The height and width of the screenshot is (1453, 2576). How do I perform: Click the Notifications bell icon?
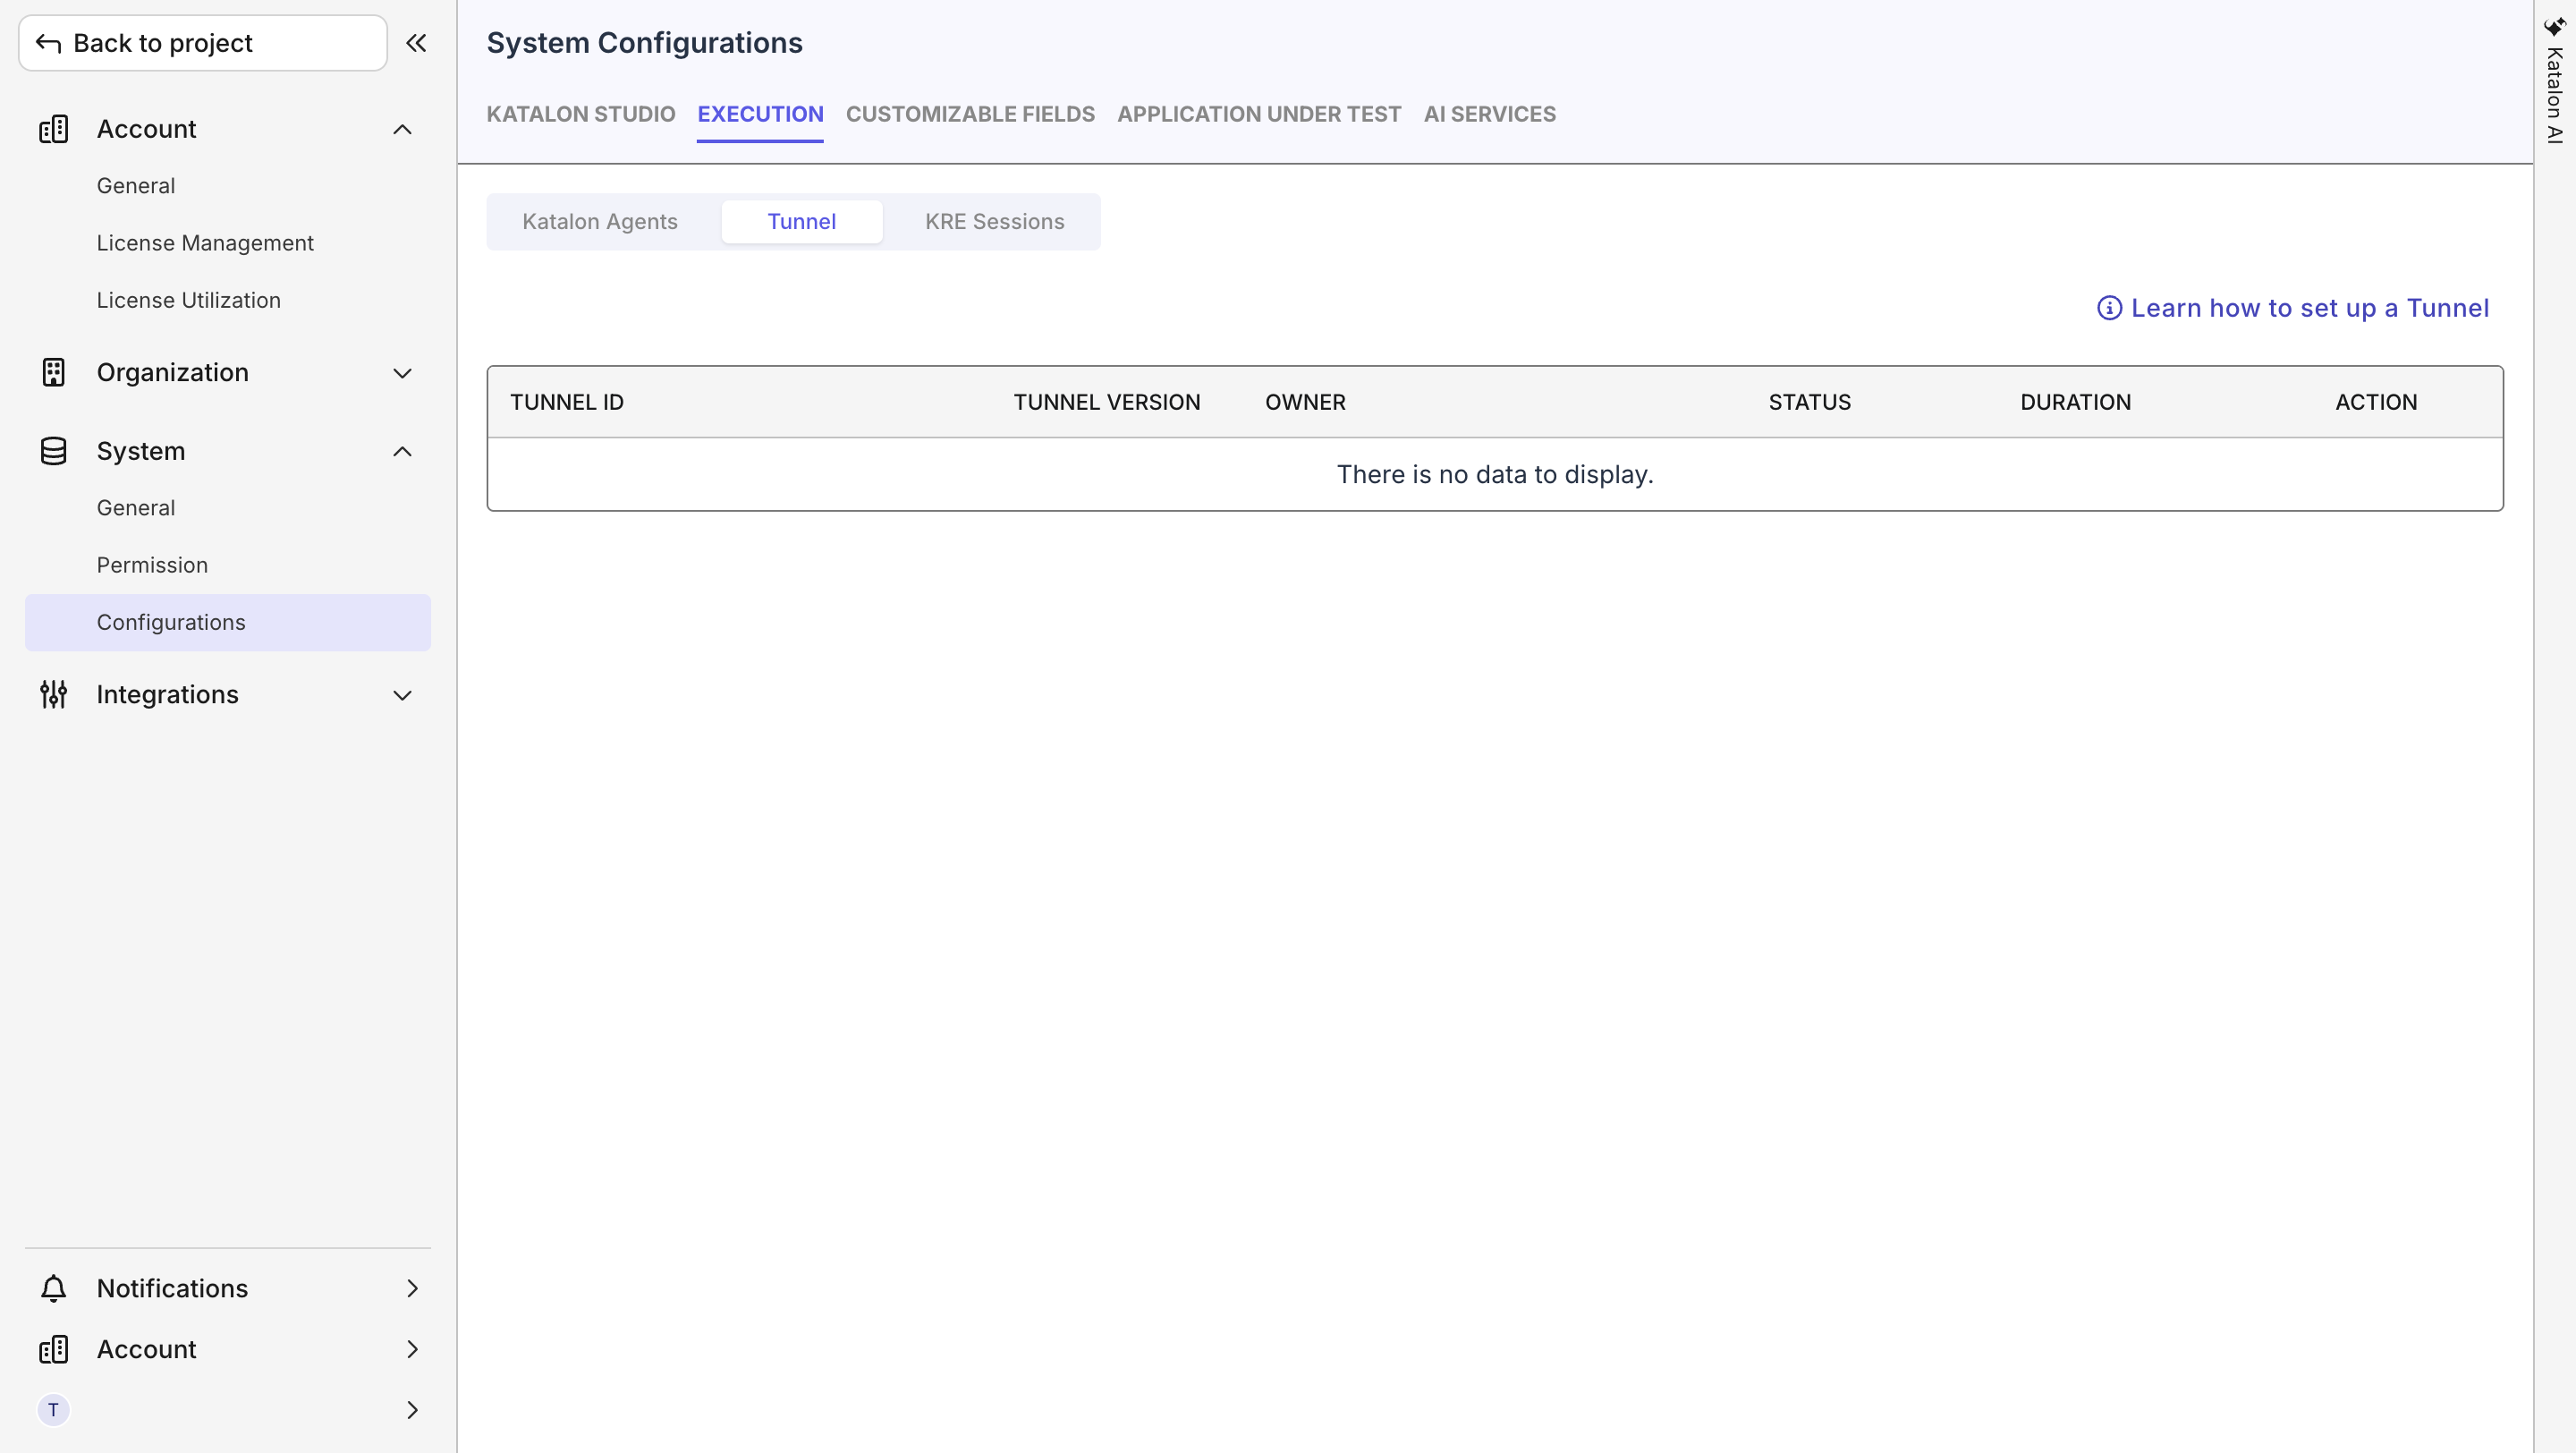[x=54, y=1288]
